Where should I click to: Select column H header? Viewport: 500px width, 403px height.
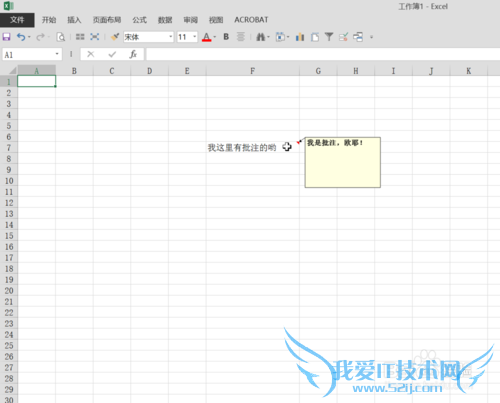356,71
